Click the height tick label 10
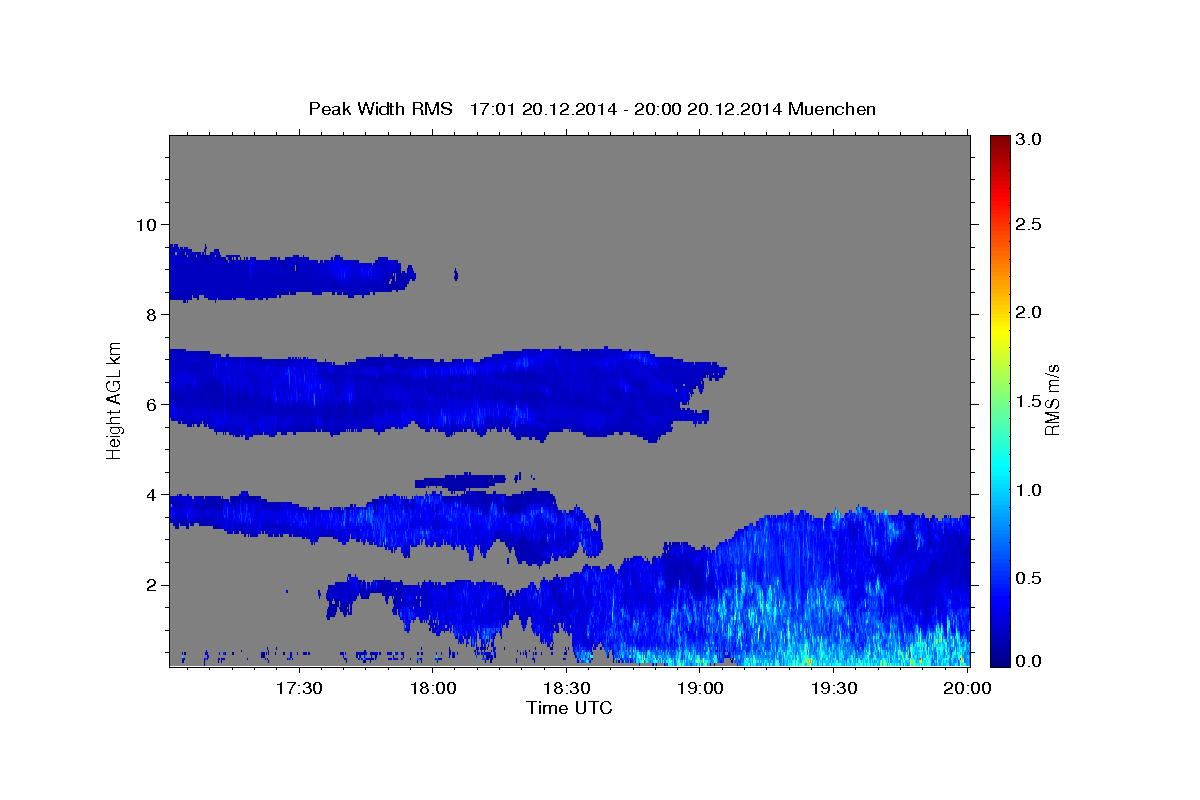 [x=145, y=224]
